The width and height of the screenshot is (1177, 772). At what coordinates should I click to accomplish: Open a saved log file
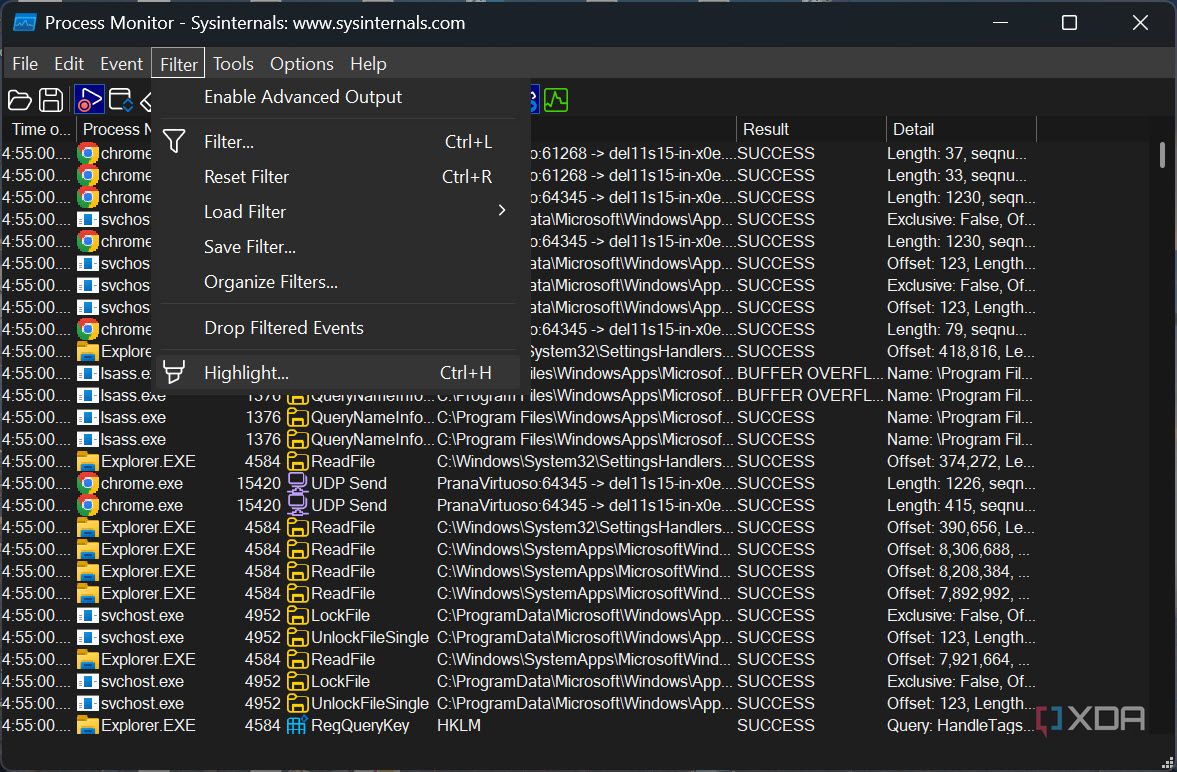pyautogui.click(x=20, y=99)
